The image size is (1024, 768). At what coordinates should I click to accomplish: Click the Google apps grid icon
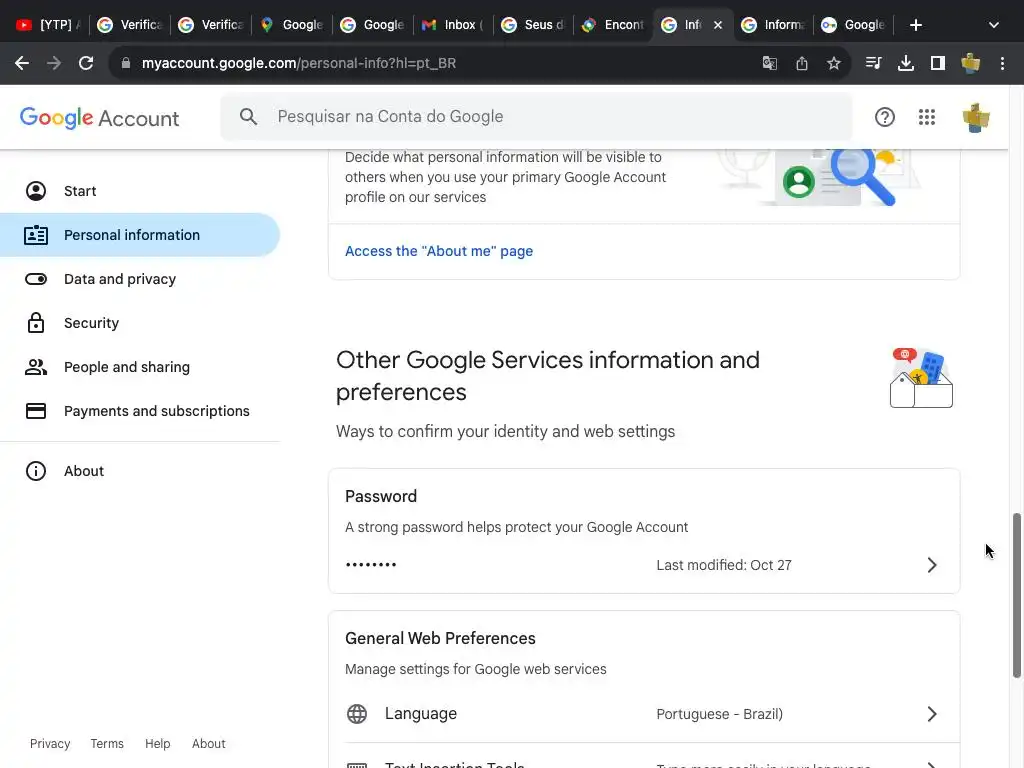pos(927,117)
